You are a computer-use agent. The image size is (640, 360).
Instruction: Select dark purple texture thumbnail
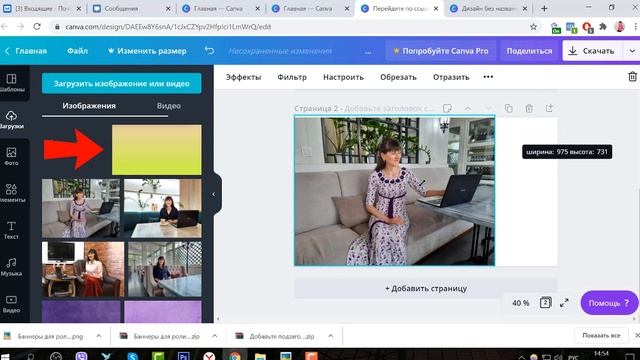81,312
